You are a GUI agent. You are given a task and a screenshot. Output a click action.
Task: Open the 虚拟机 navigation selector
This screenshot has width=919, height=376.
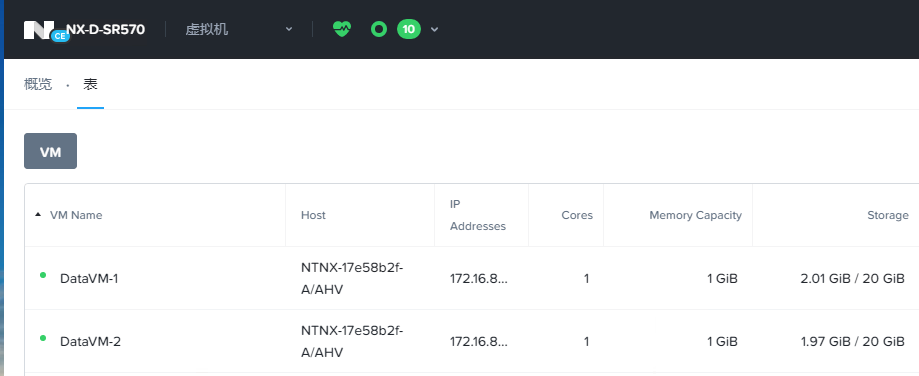pyautogui.click(x=239, y=29)
